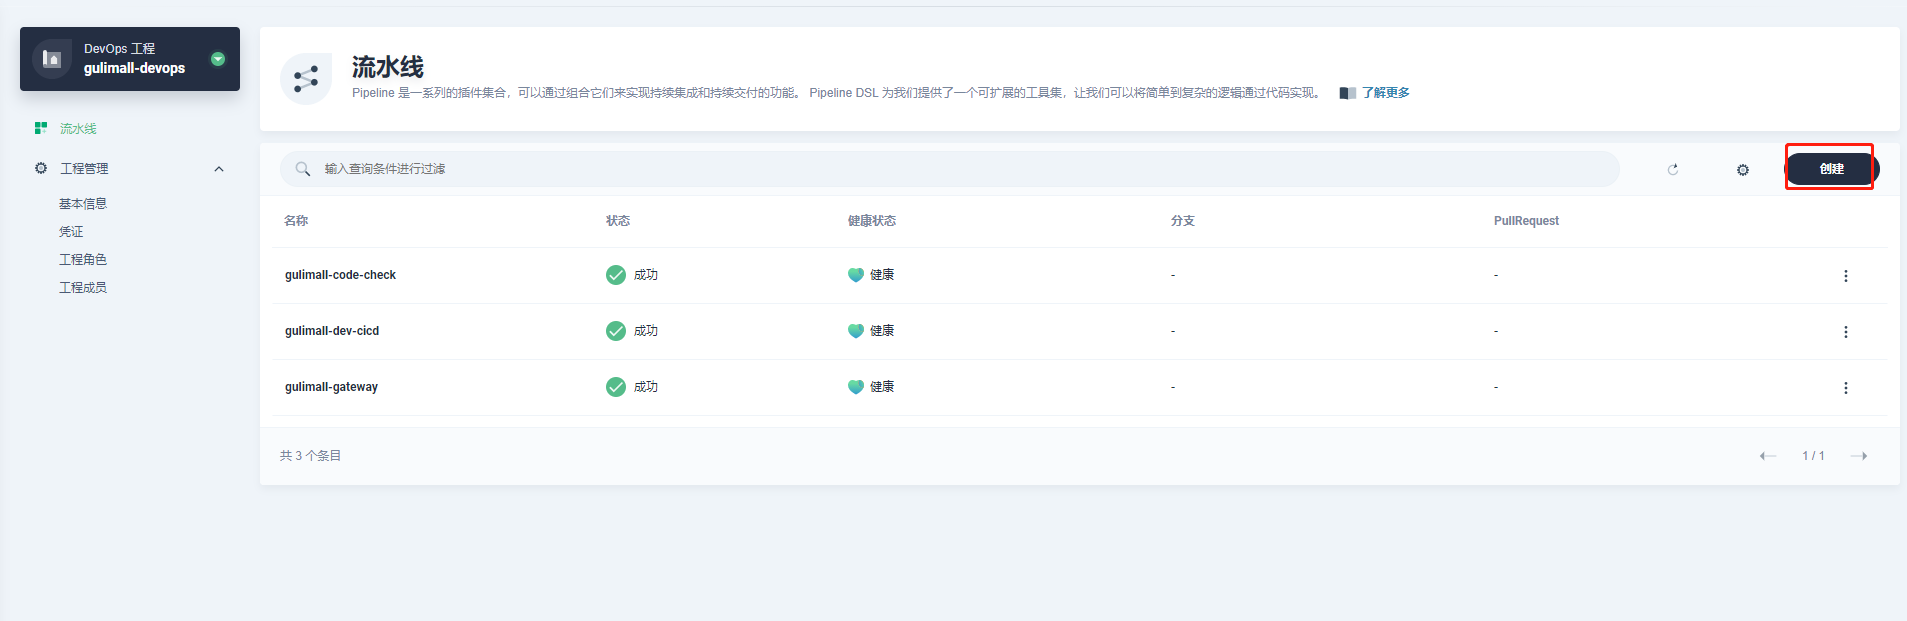This screenshot has height=621, width=1907.
Task: Go to the previous page arrow
Action: pos(1768,456)
